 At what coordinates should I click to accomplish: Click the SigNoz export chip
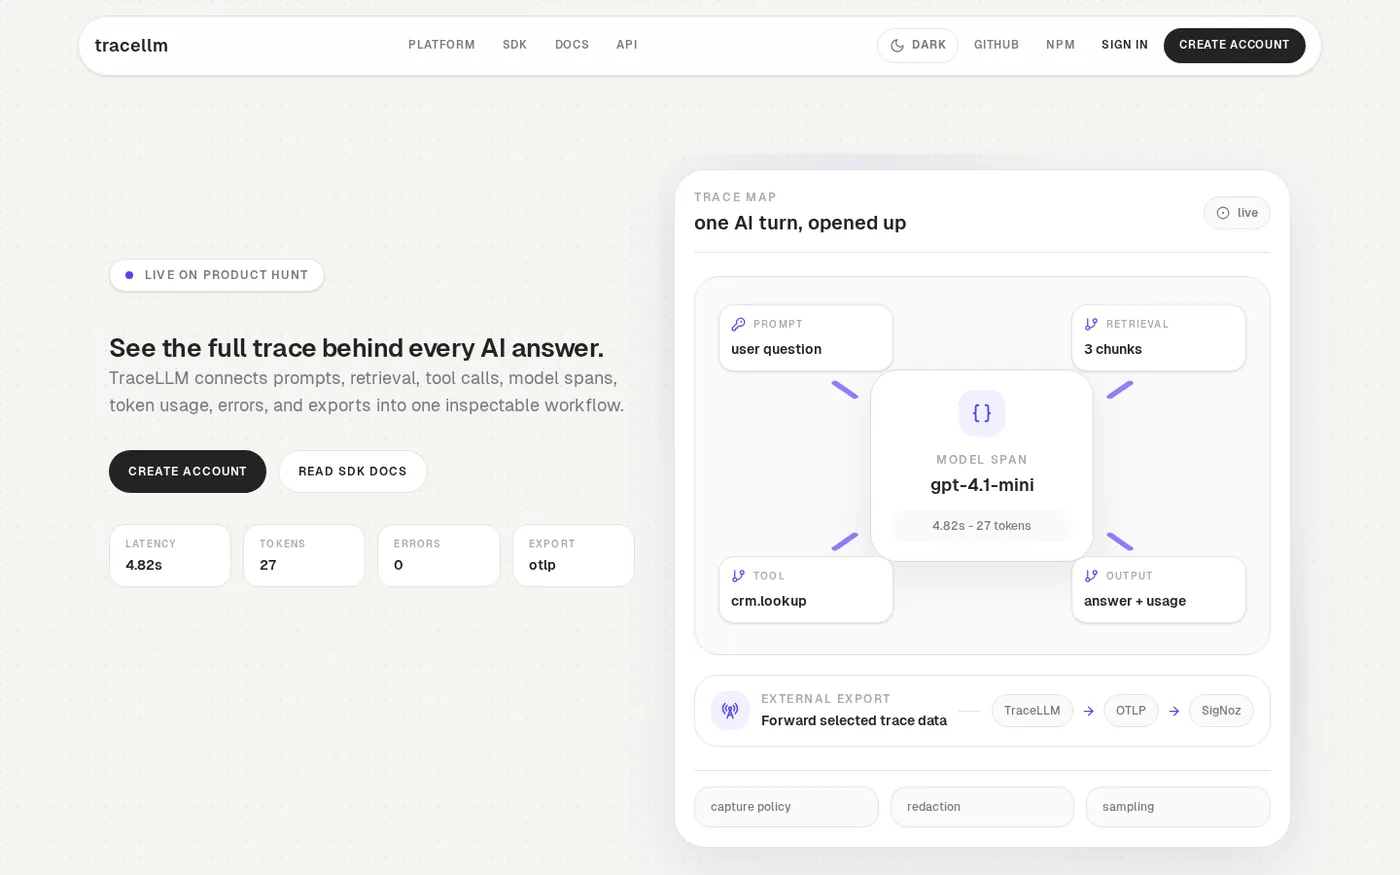point(1221,711)
